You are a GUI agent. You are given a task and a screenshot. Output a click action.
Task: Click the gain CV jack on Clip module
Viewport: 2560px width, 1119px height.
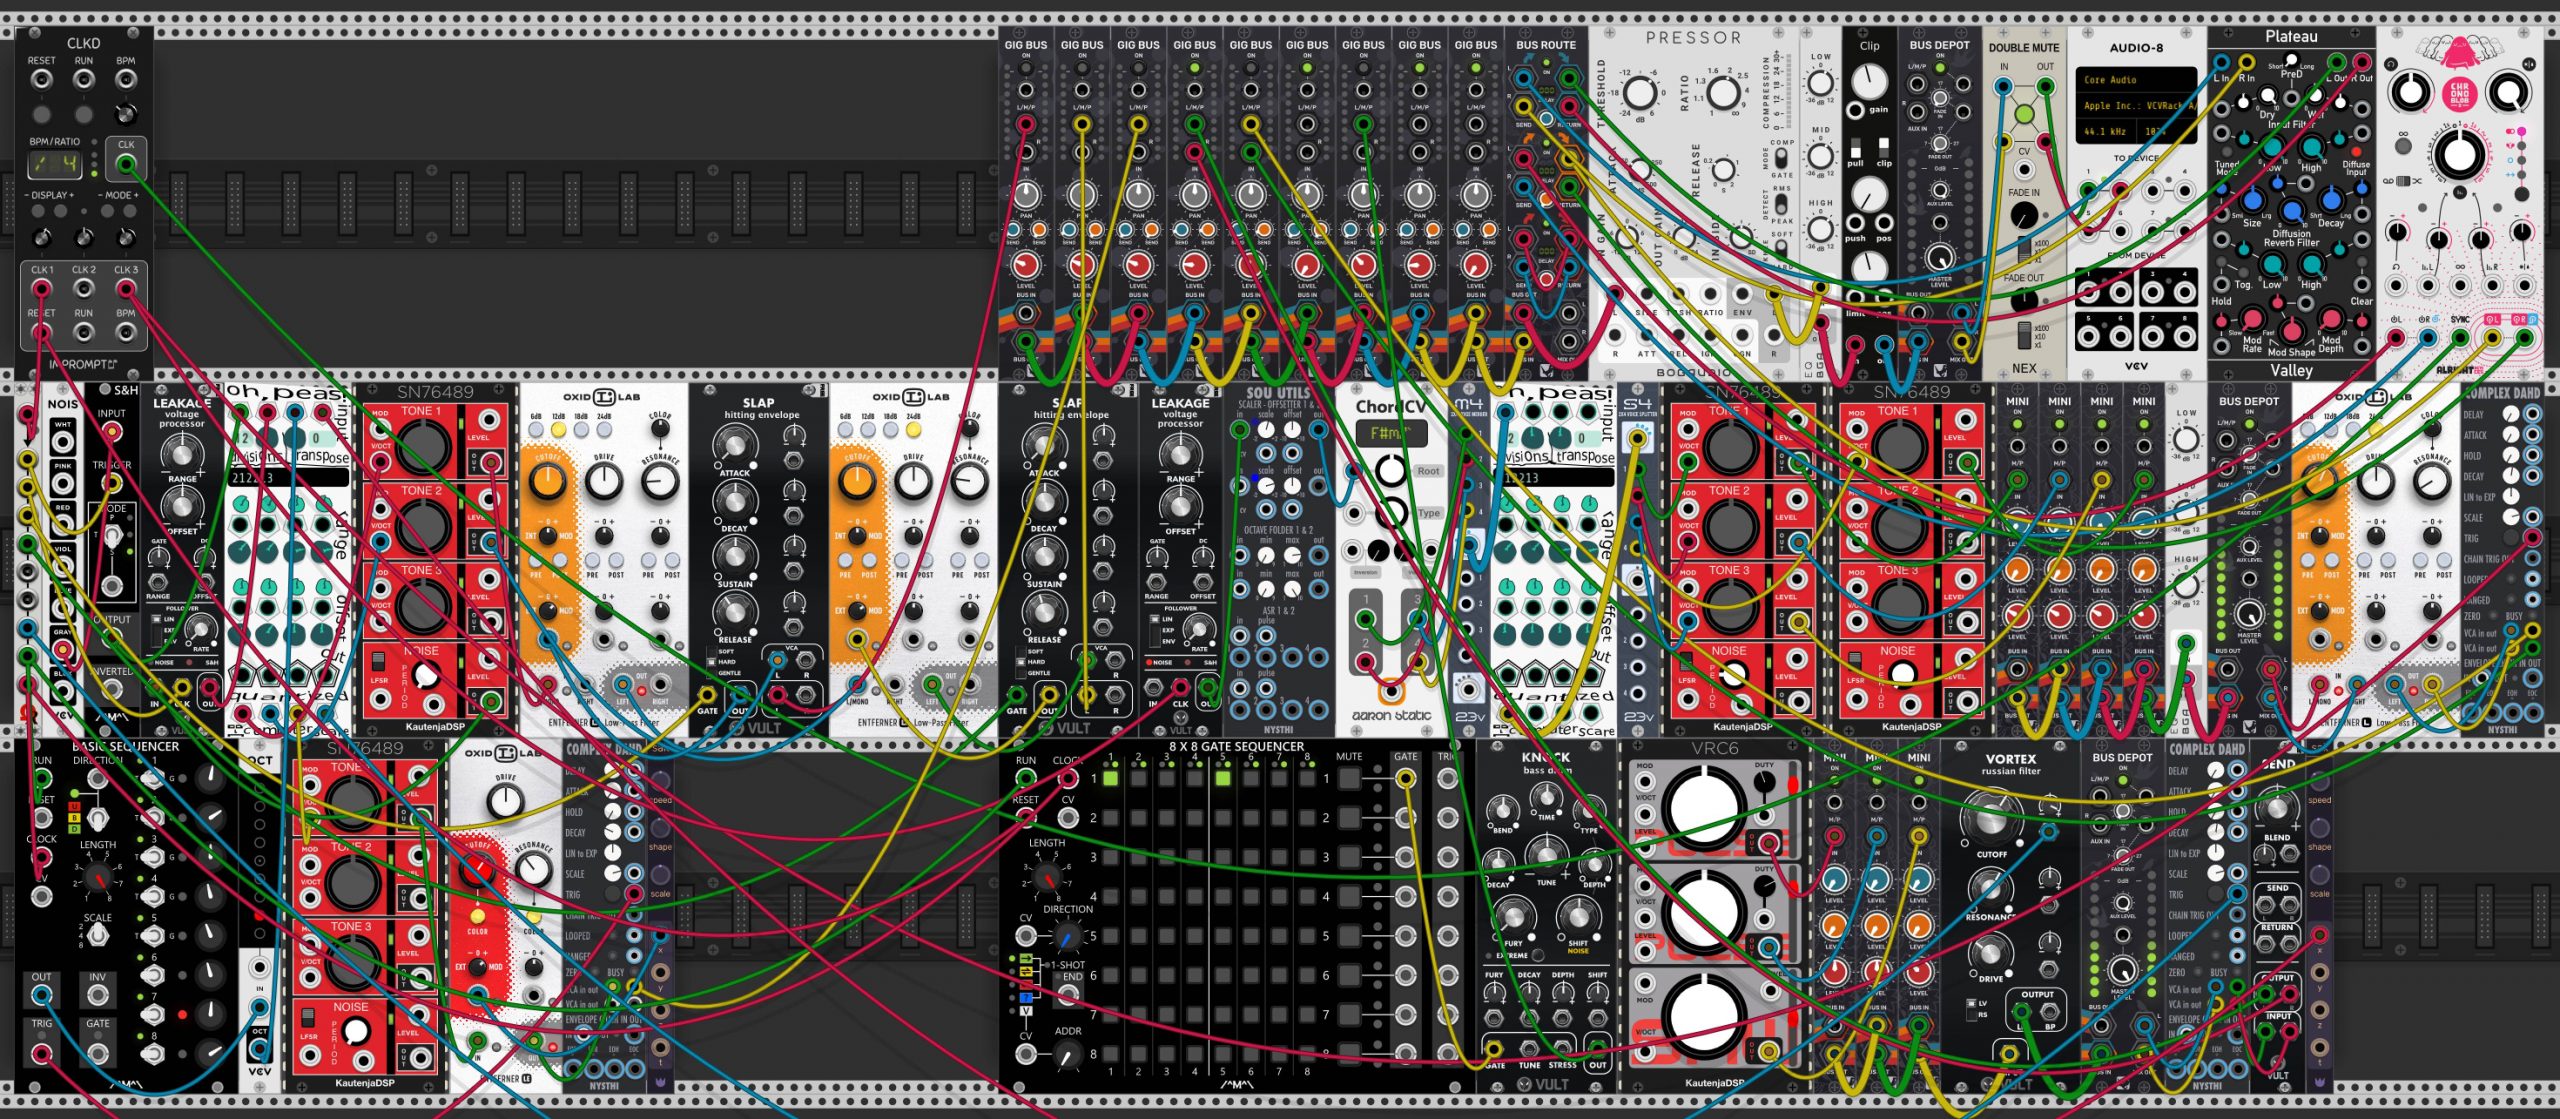click(1856, 109)
